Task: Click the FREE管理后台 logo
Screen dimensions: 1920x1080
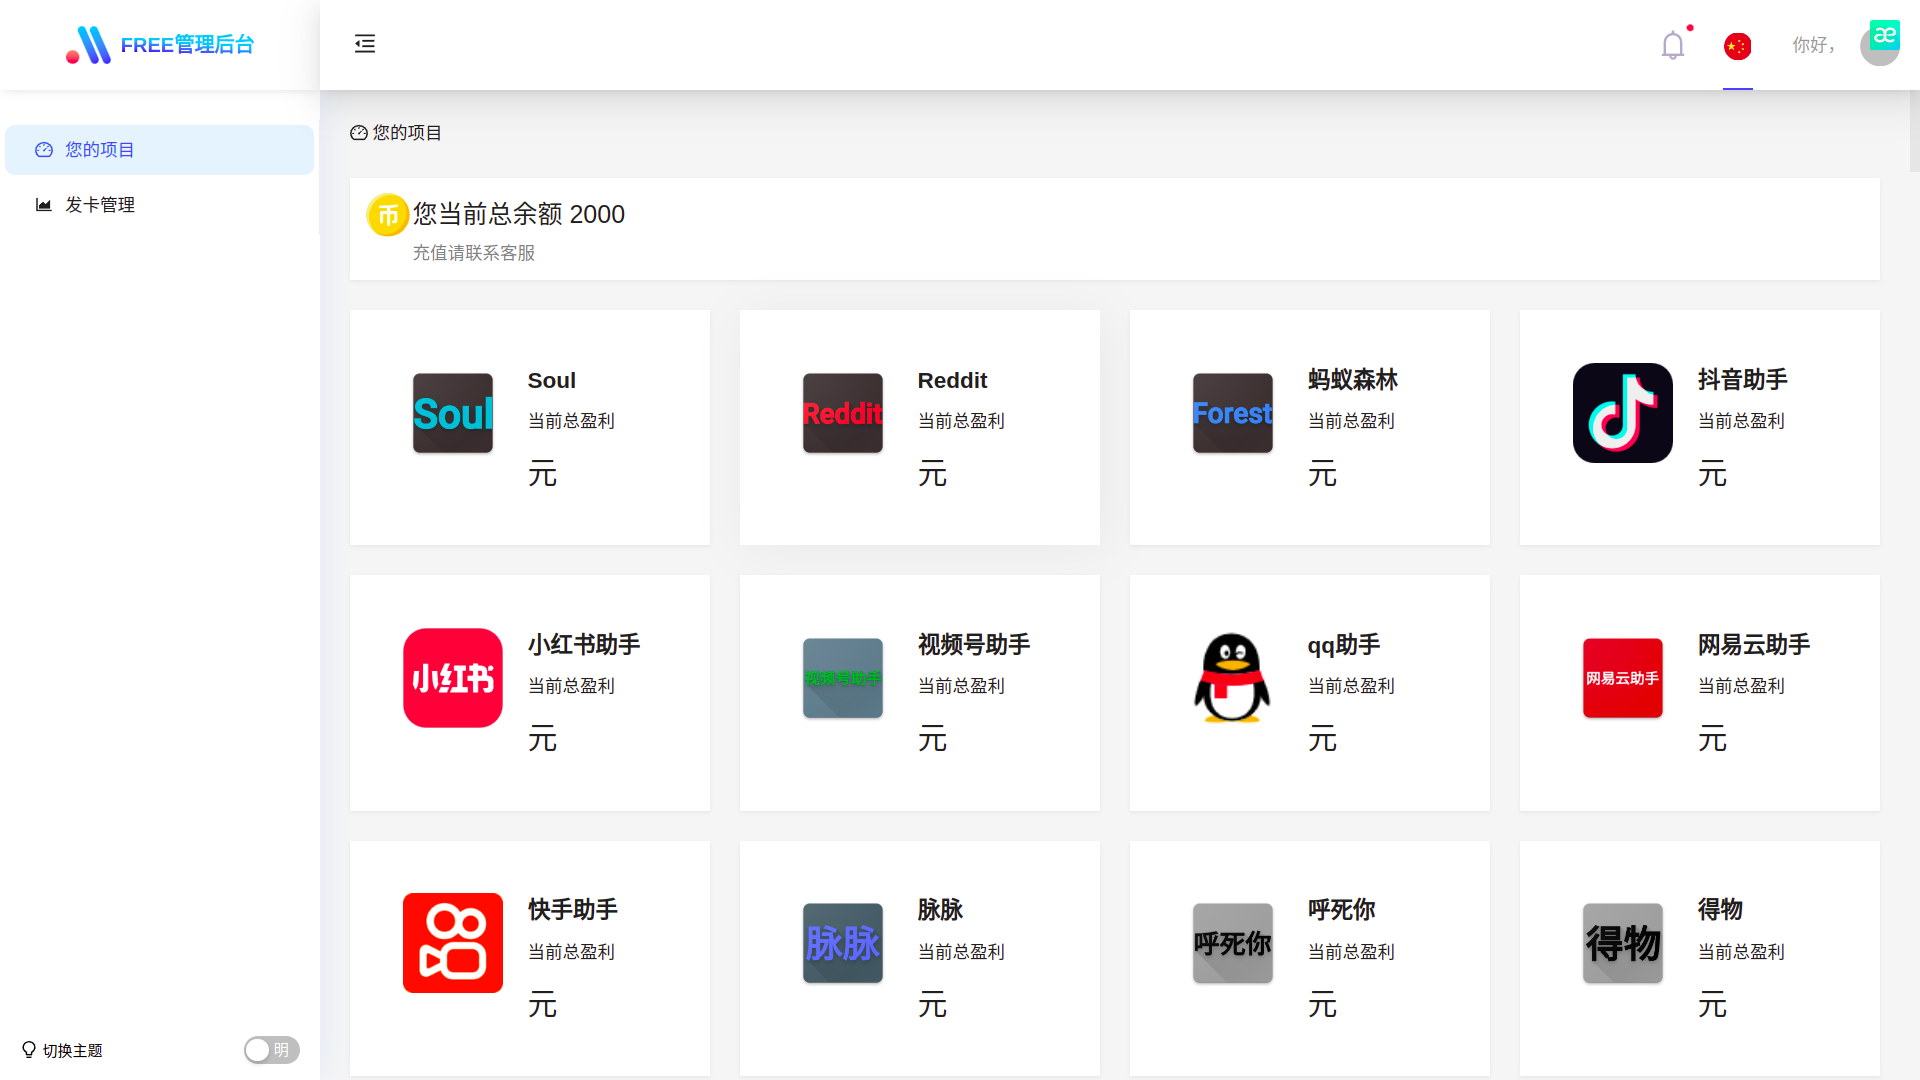Action: [160, 45]
